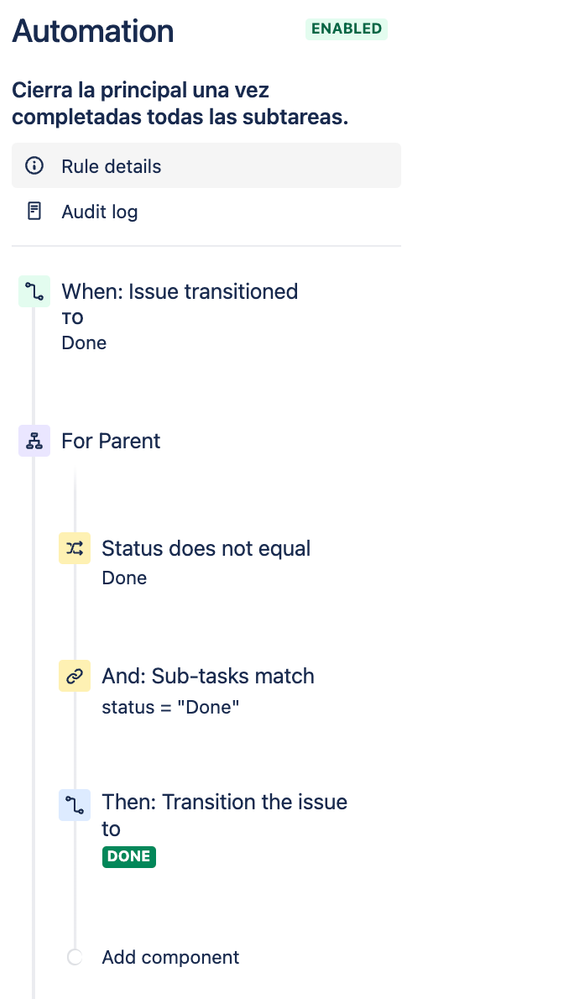Viewport: 569px width, 999px height.
Task: Click the ENABLED status badge
Action: 347,29
